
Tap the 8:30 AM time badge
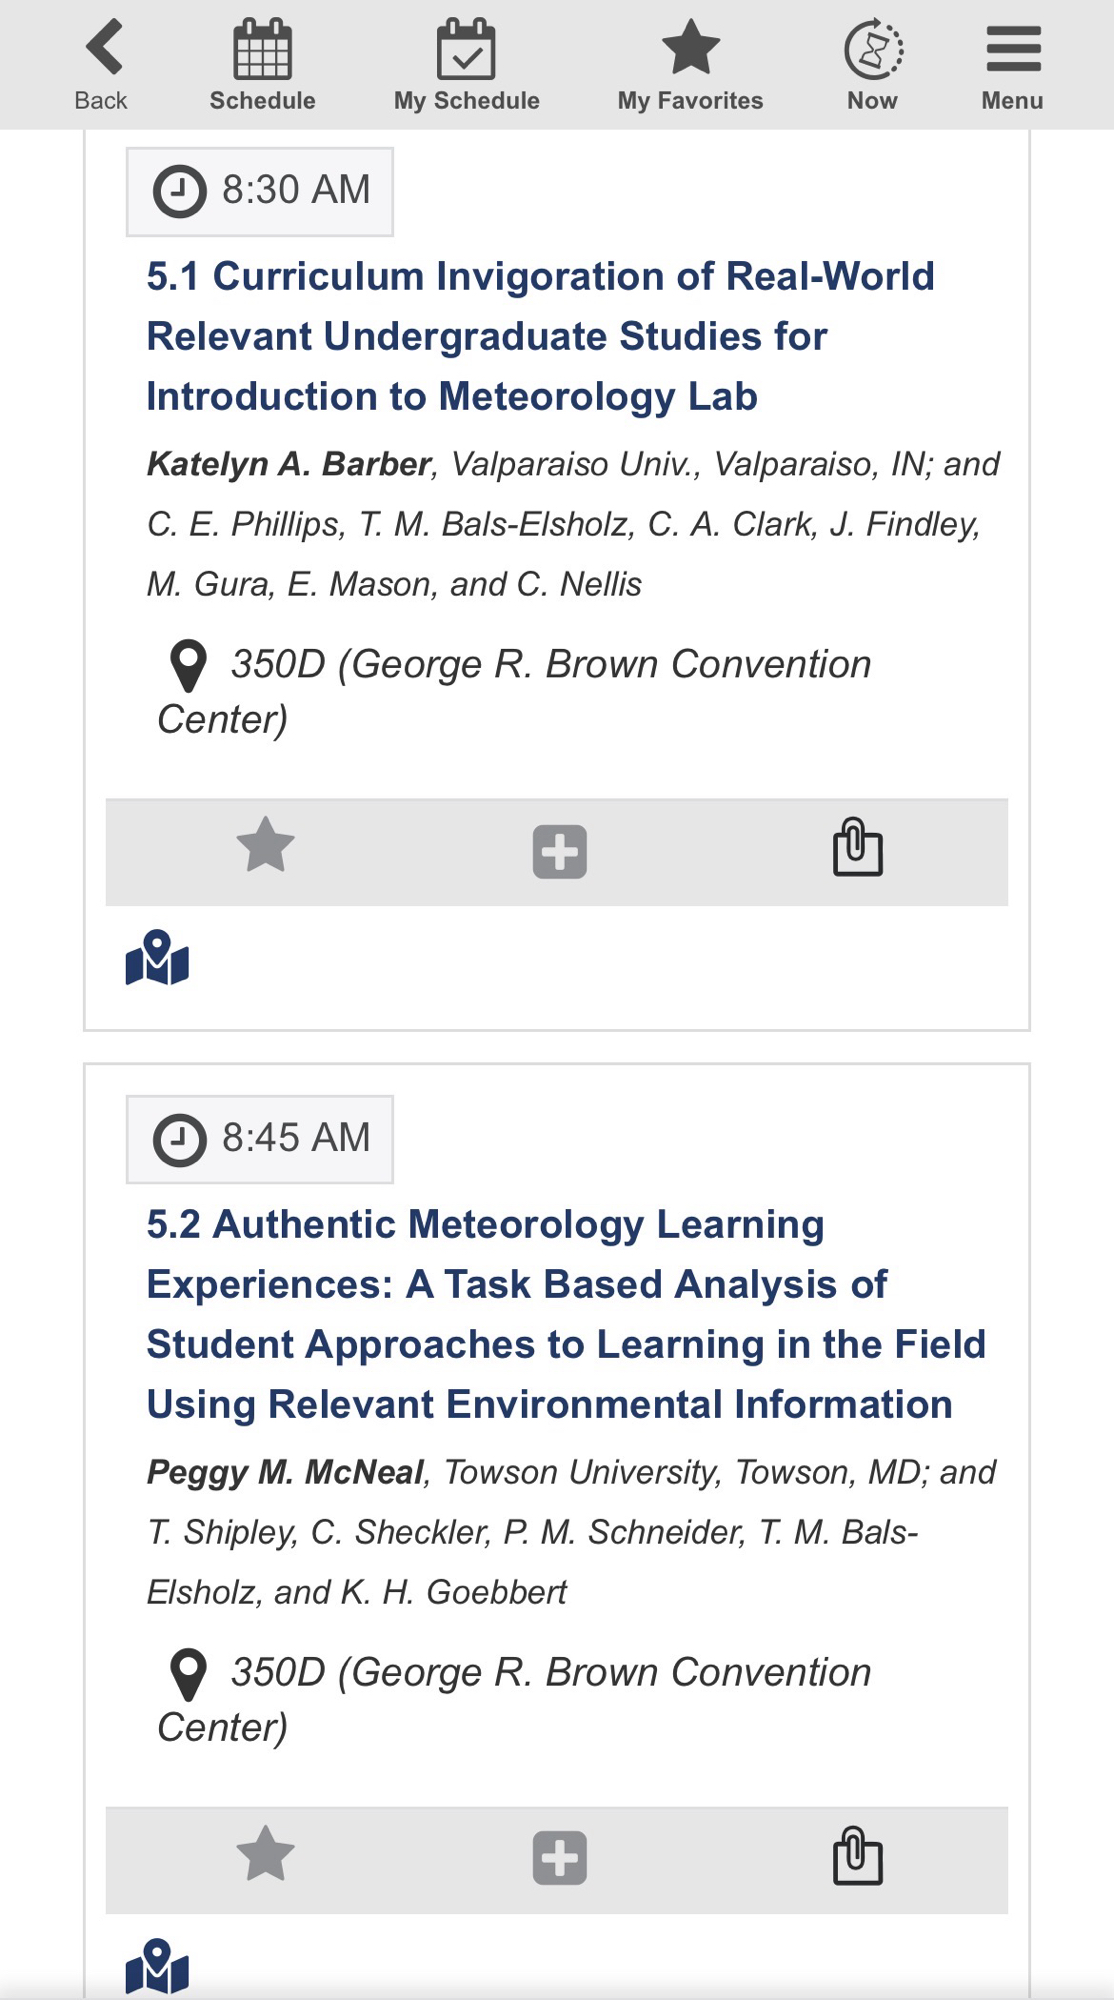pos(260,191)
